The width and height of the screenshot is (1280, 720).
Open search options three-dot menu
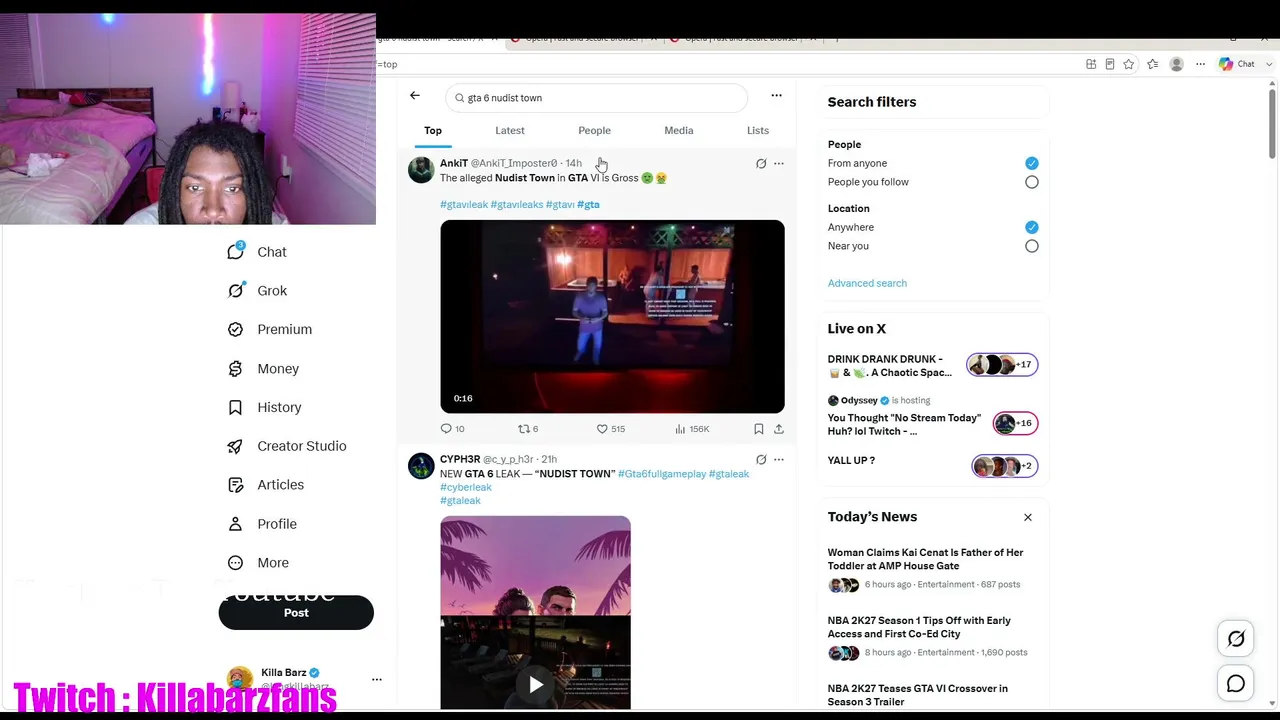click(776, 96)
